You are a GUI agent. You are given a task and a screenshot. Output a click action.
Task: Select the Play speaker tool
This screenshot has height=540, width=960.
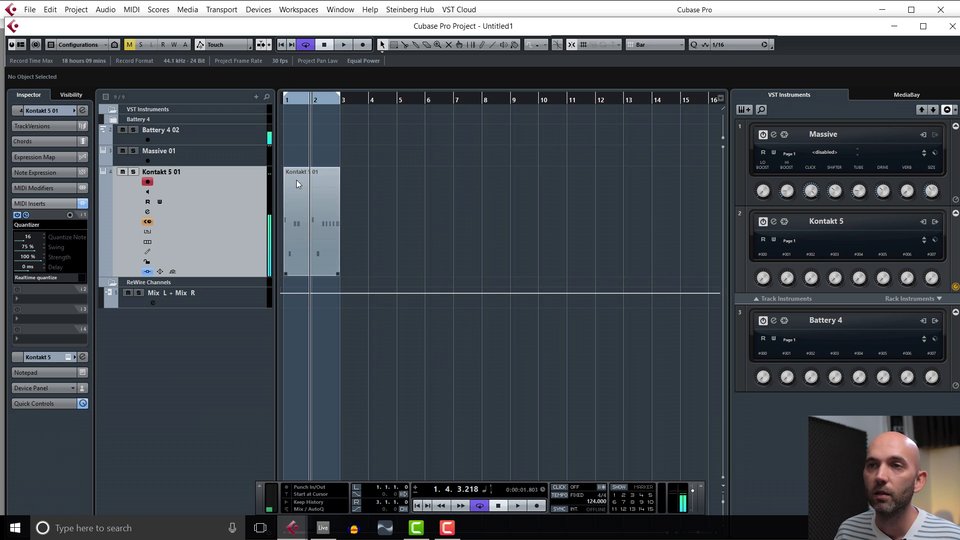coord(503,45)
